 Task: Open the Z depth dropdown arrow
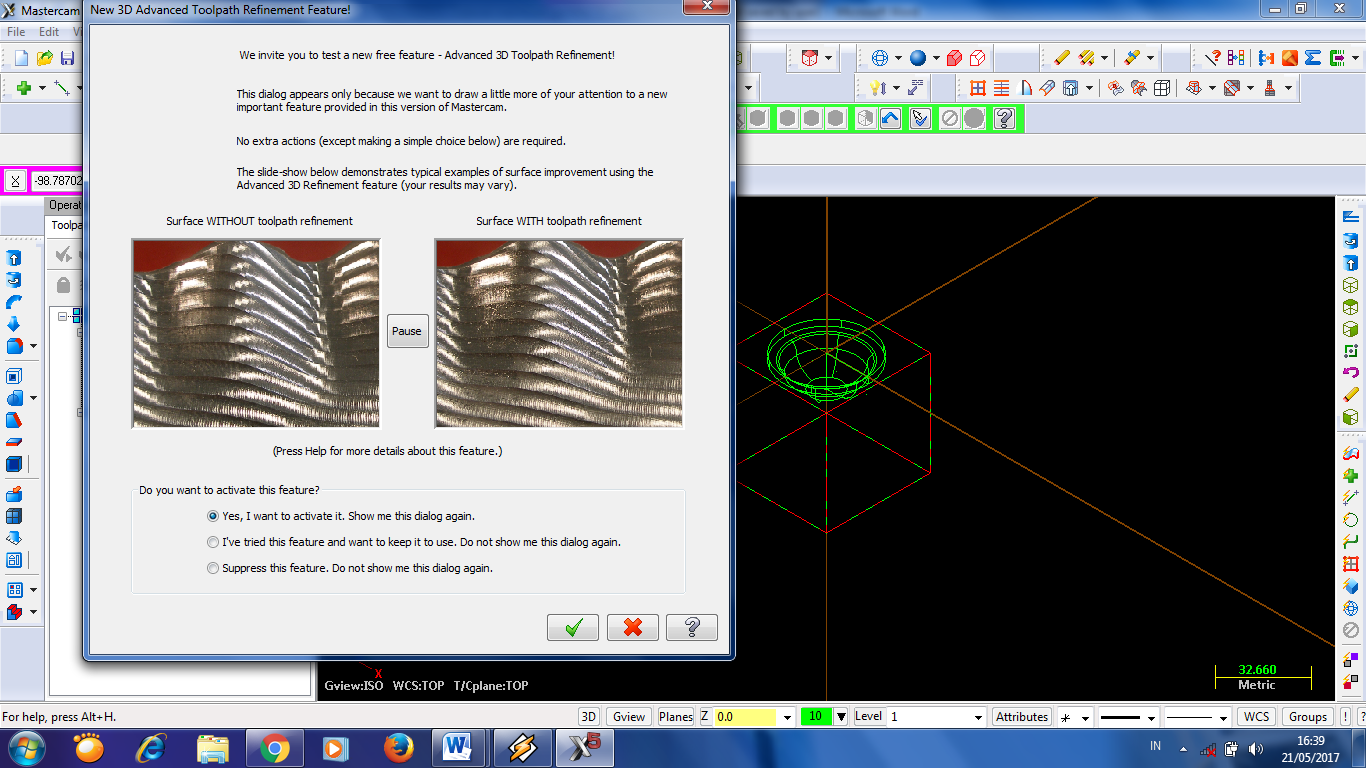(788, 717)
